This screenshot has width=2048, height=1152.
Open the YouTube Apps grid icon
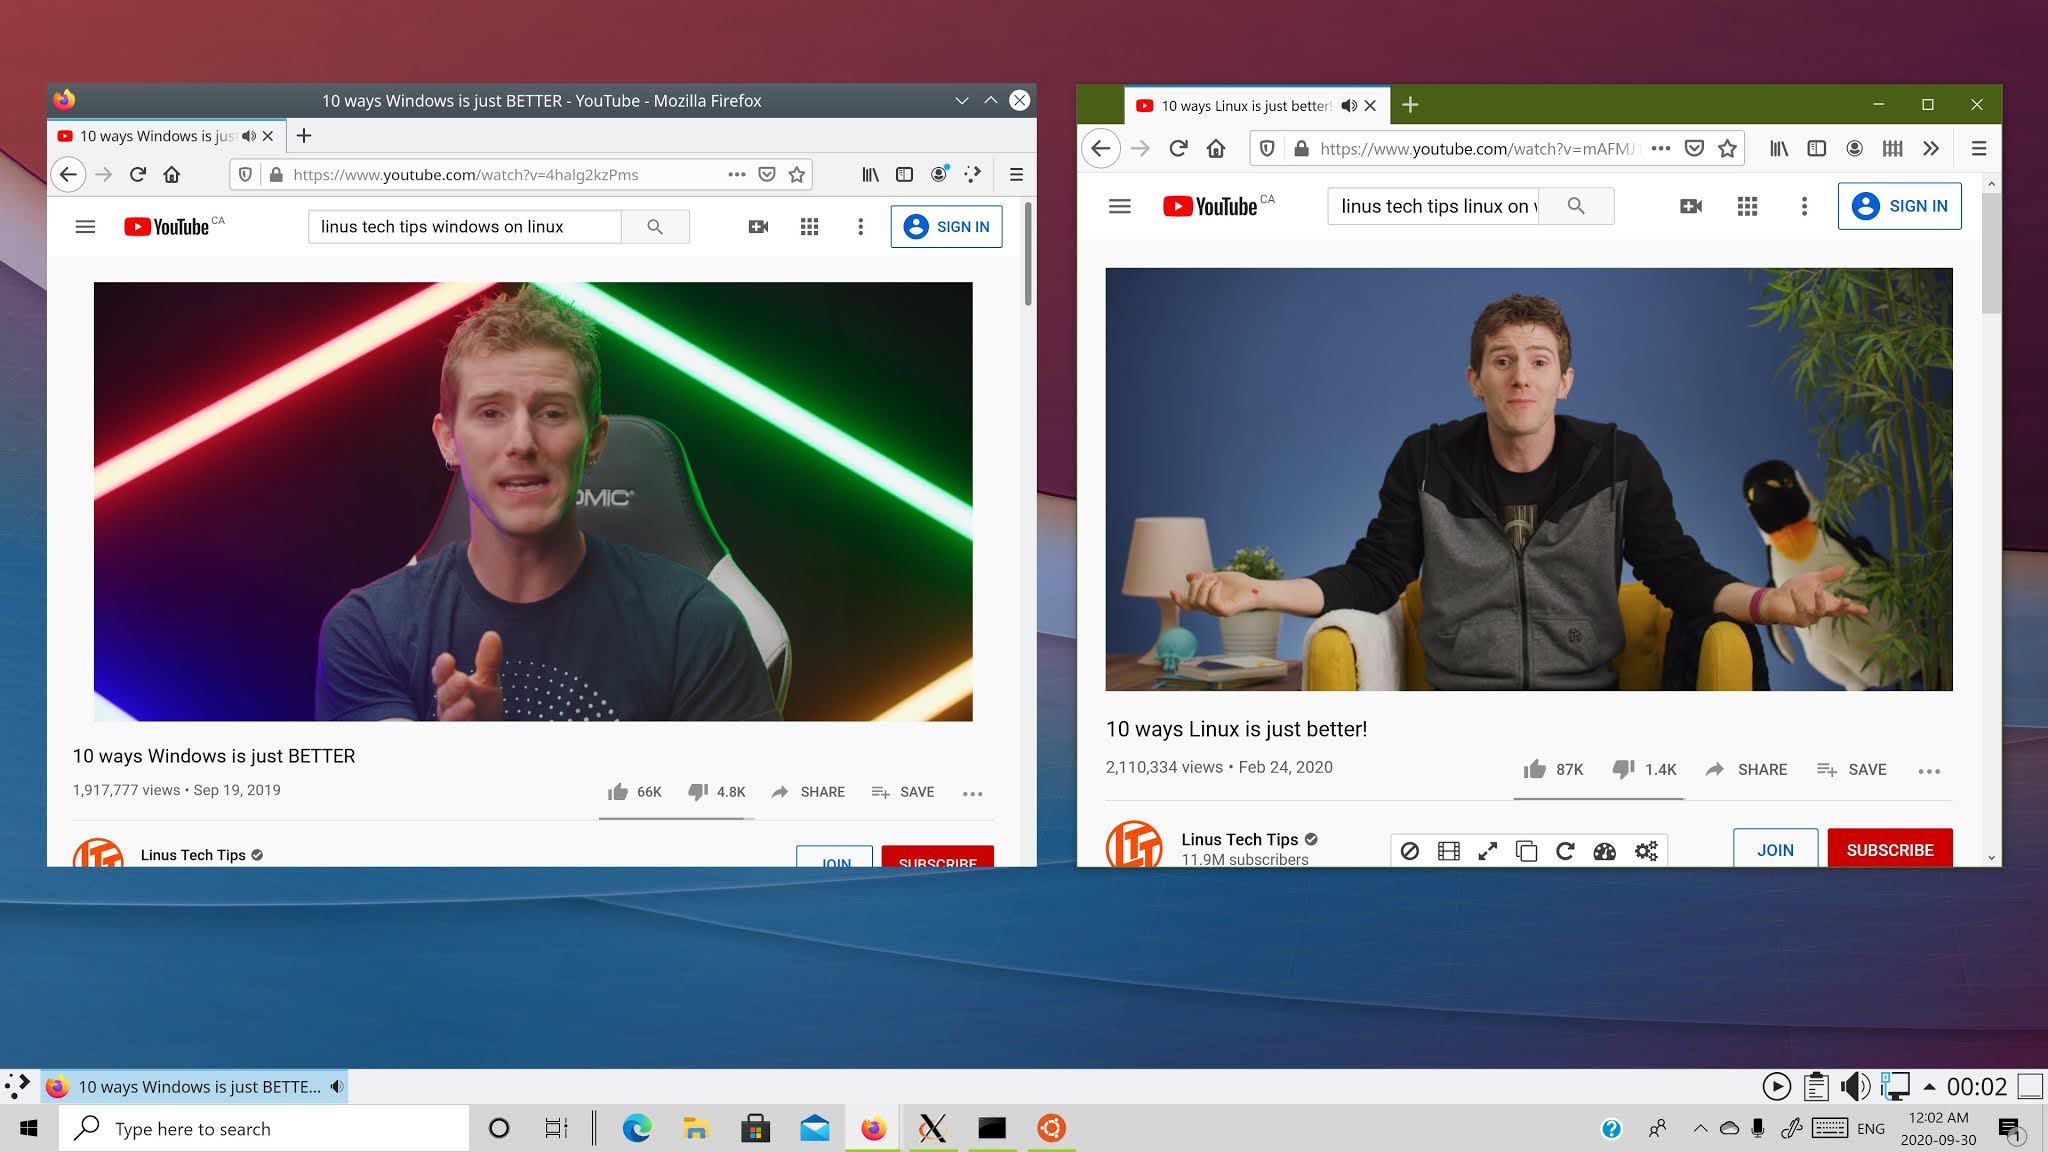(x=1747, y=206)
